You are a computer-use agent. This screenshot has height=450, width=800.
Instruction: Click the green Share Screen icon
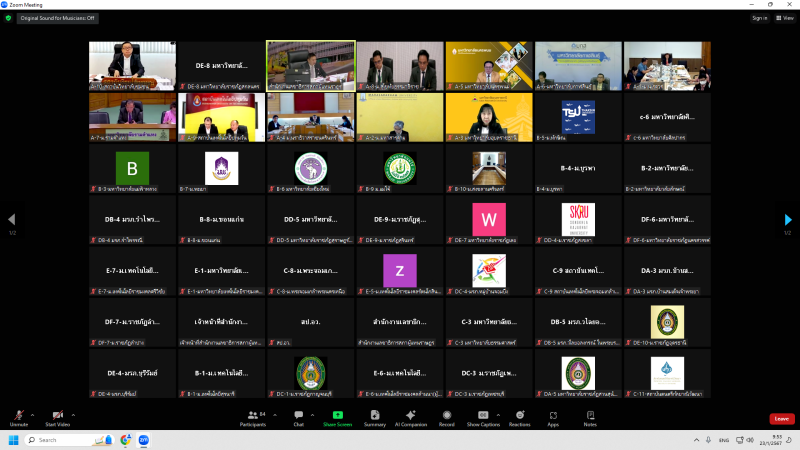click(x=337, y=414)
